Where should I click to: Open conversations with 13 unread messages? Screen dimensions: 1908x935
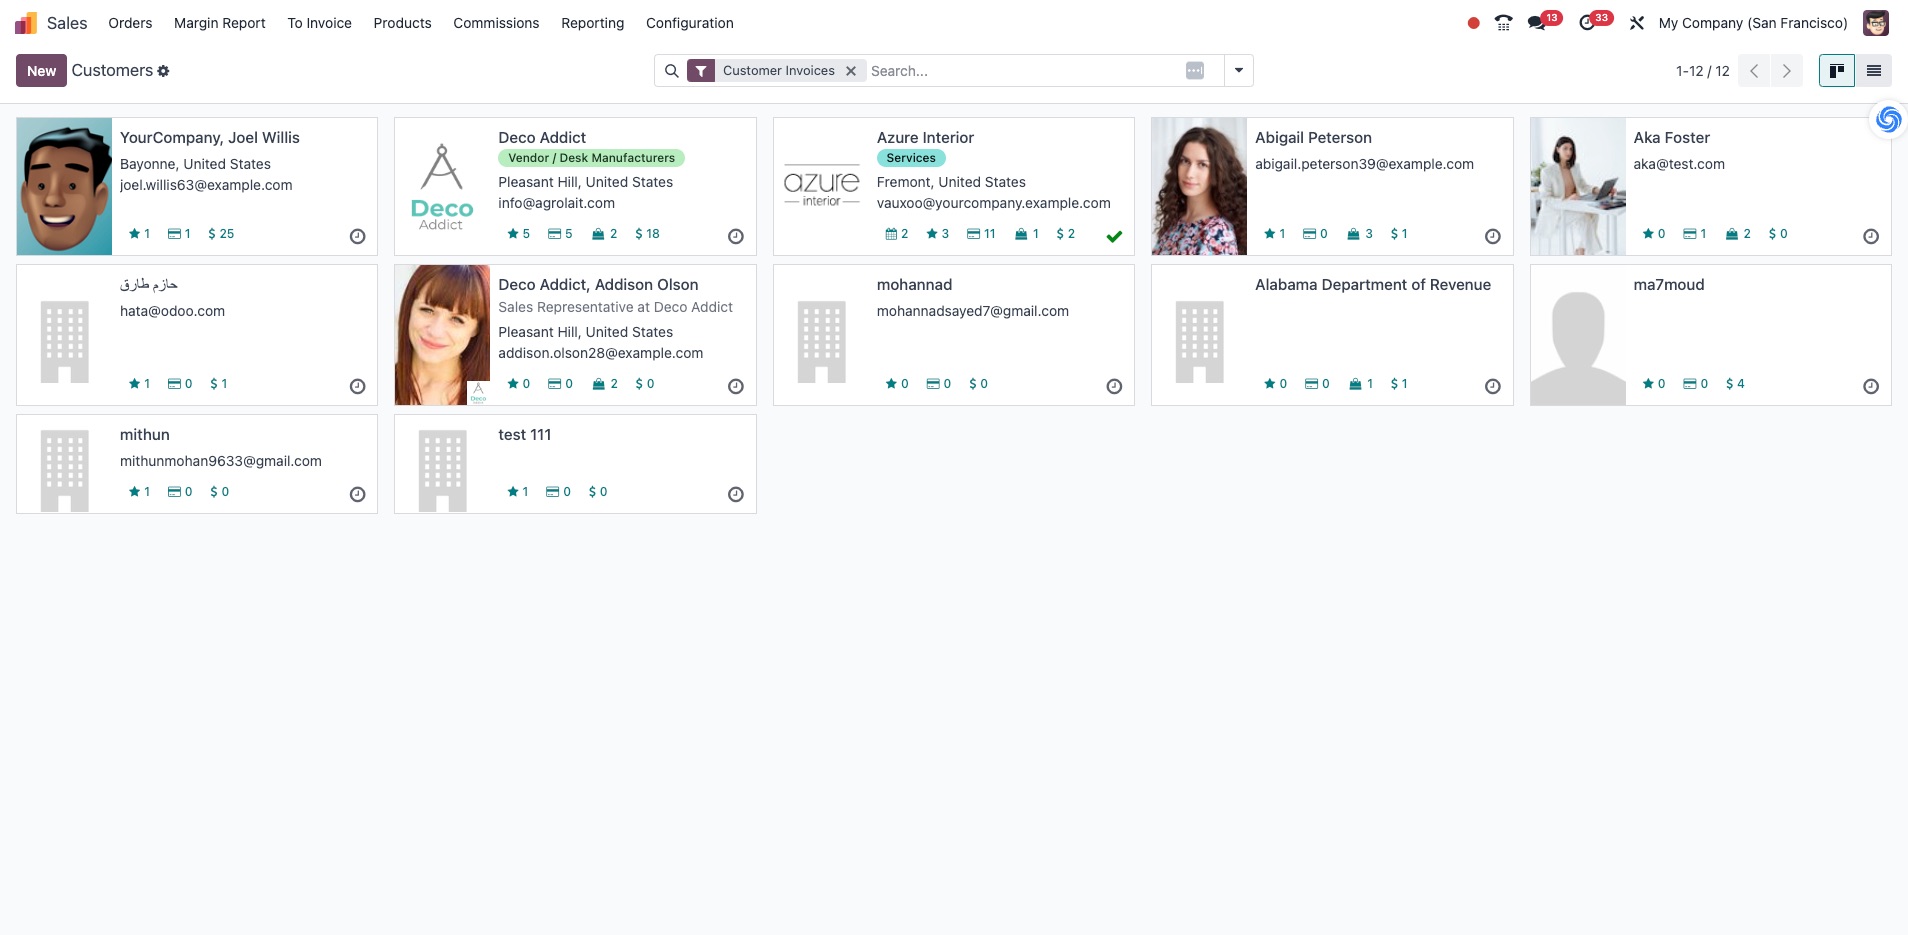[x=1544, y=21]
